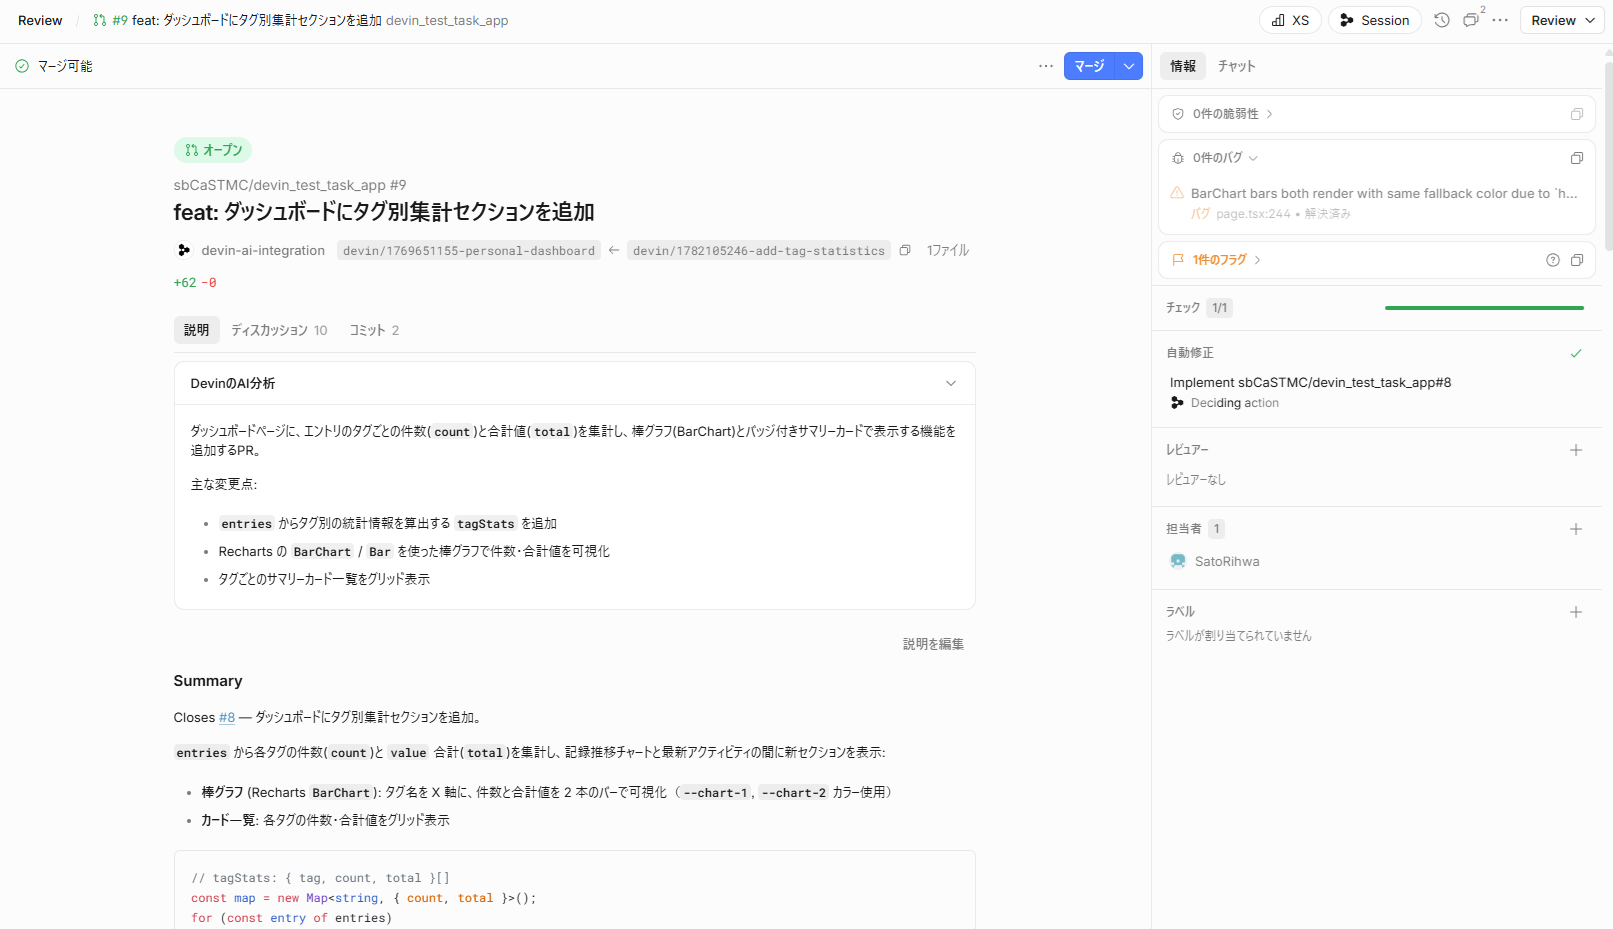Add an assignee with plus icon

click(x=1576, y=529)
